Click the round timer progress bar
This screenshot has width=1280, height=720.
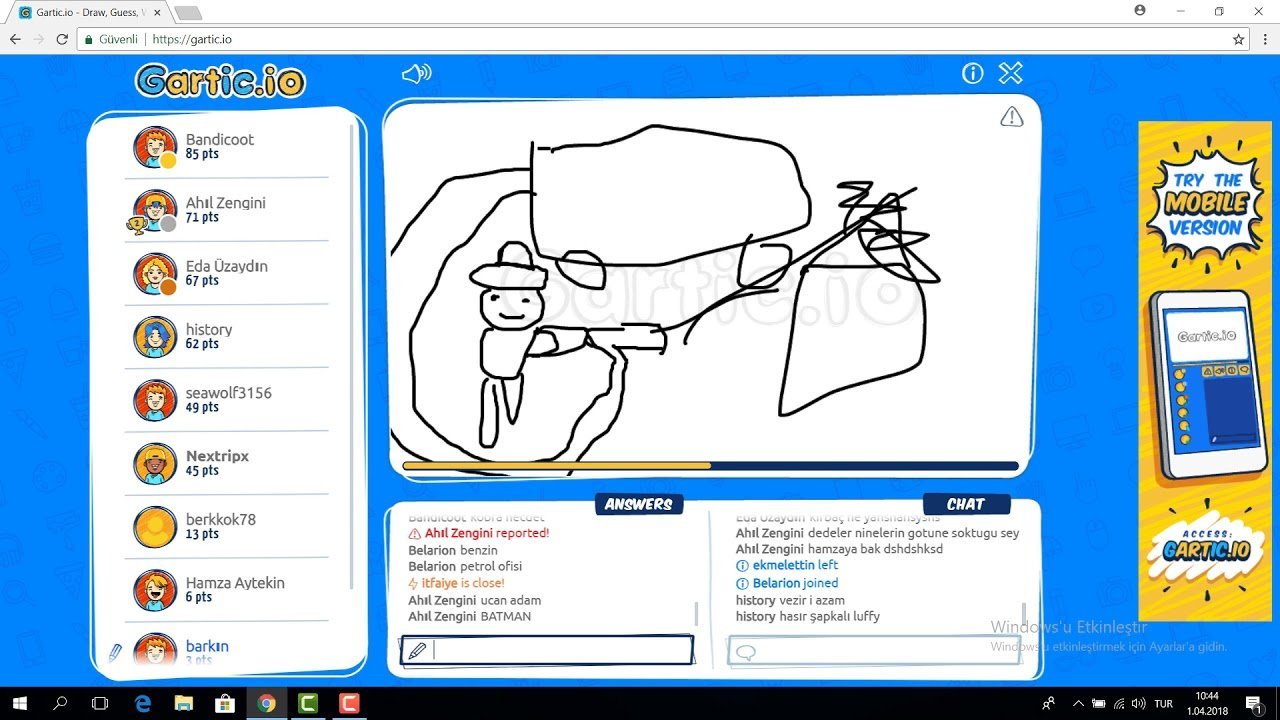[x=710, y=466]
